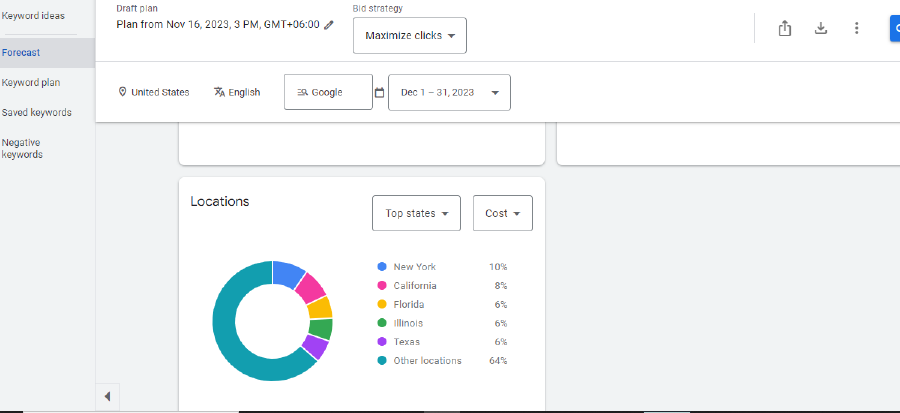900x413 pixels.
Task: Click the Locations card heading
Action: coord(220,202)
